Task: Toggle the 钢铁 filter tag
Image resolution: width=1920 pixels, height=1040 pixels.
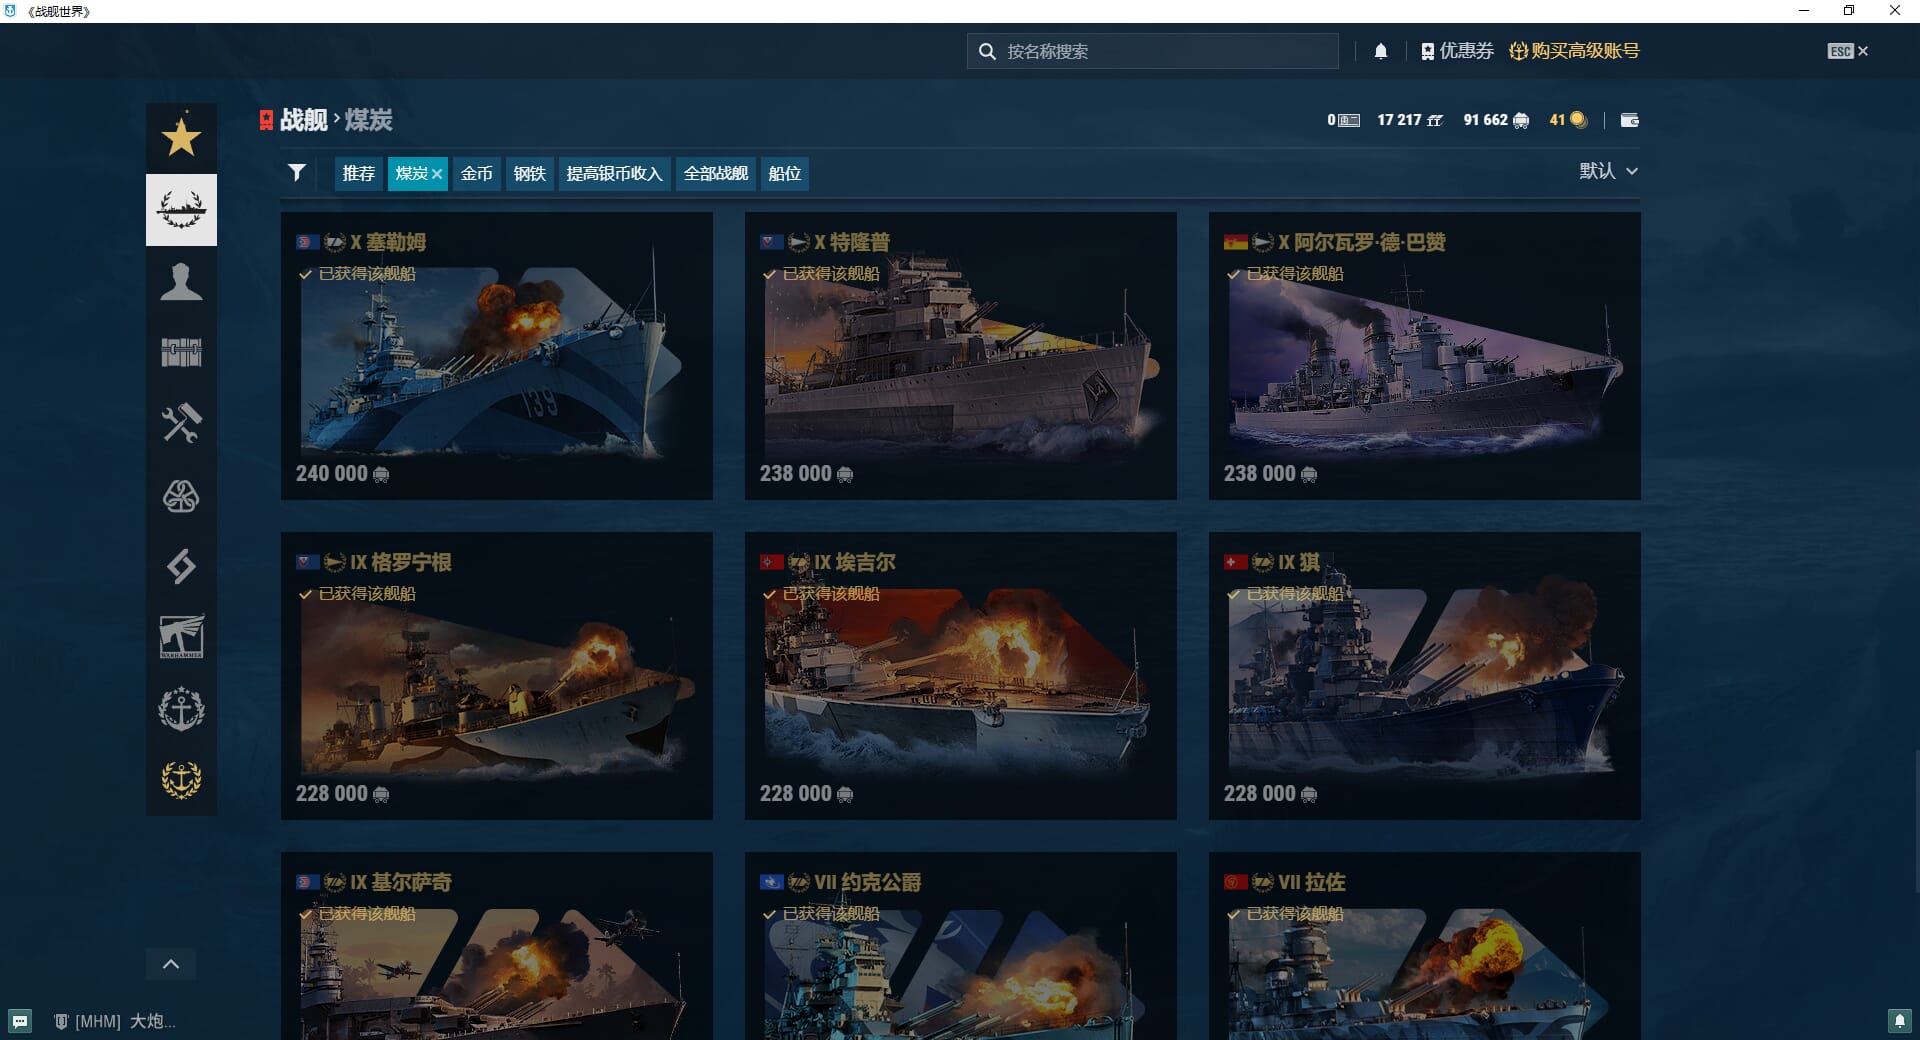Action: point(529,174)
